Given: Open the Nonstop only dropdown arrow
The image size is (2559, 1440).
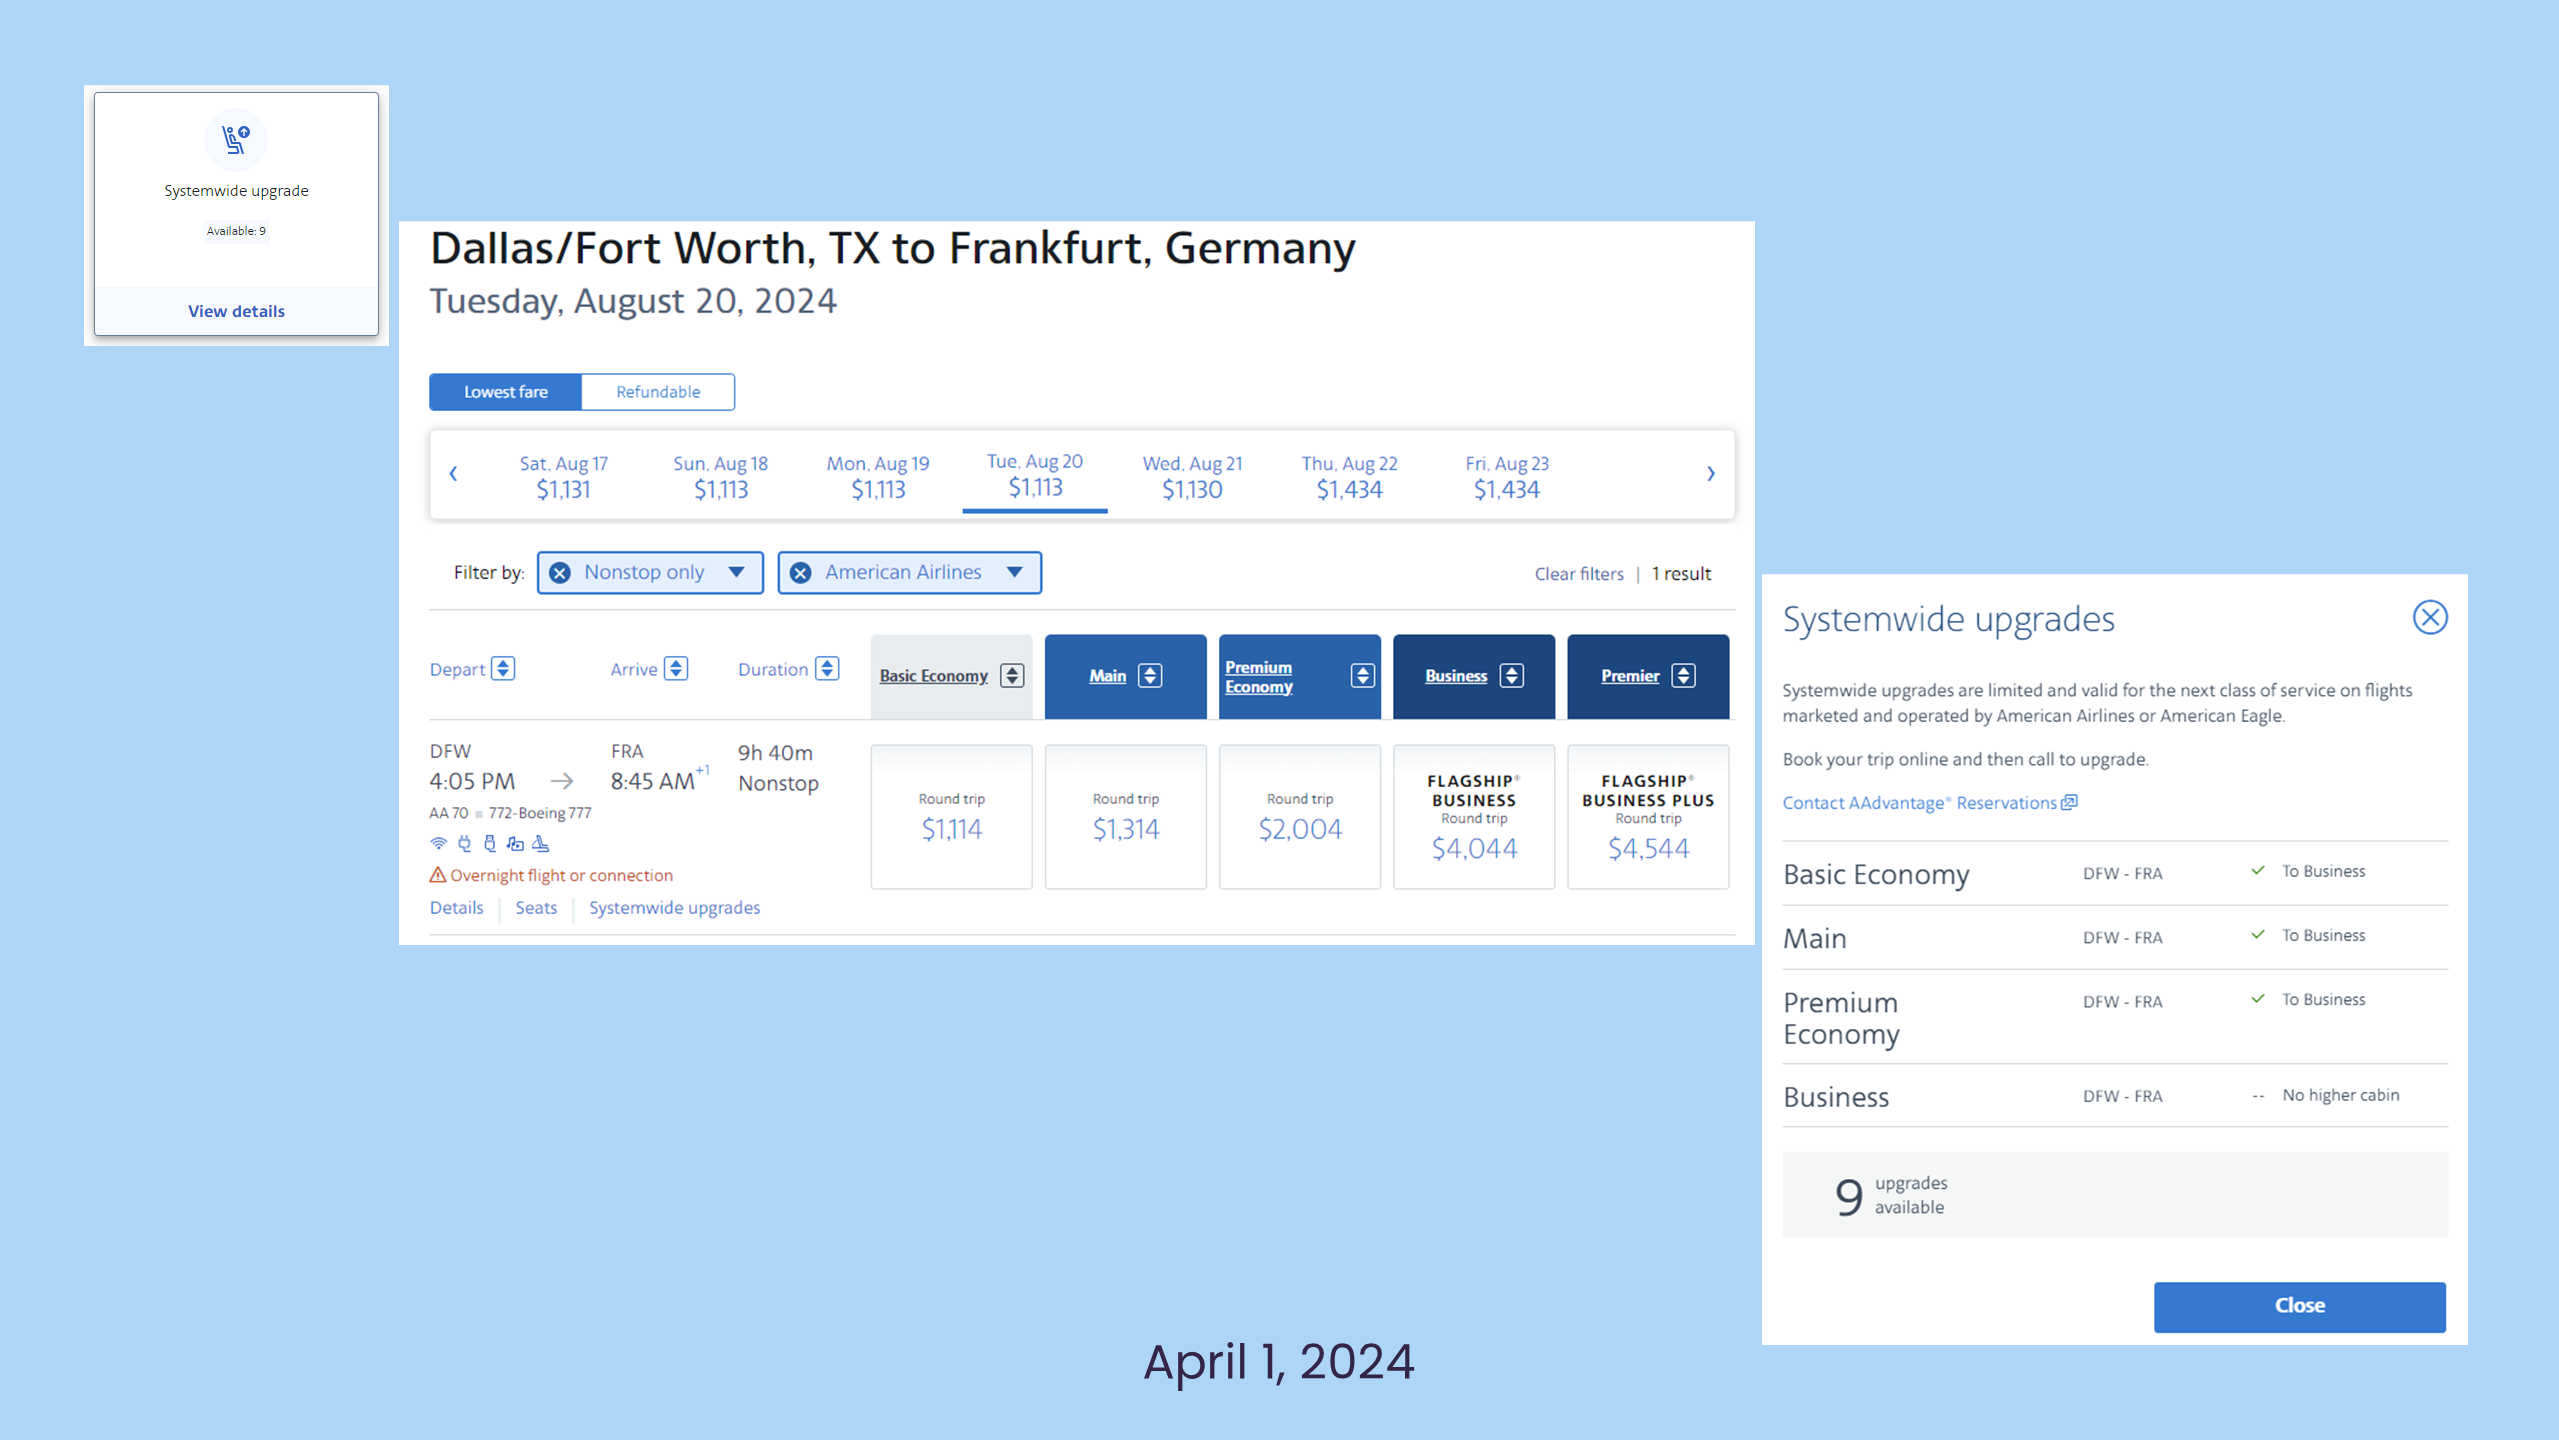Looking at the screenshot, I should pos(737,573).
